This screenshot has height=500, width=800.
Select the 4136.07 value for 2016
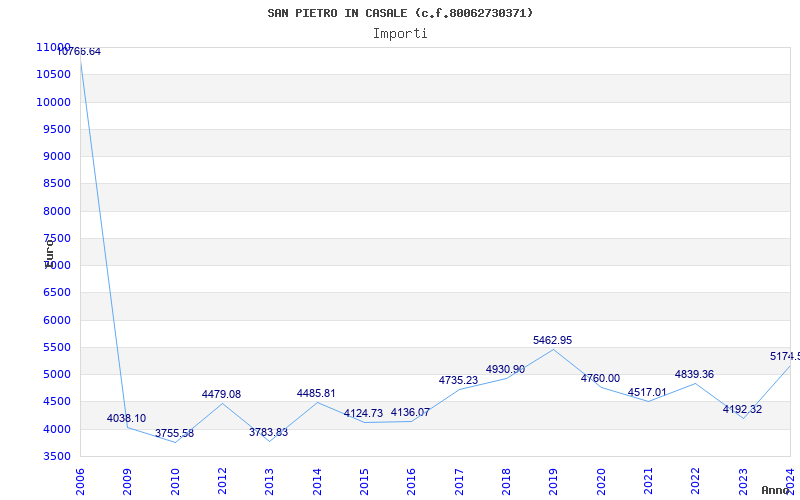pos(410,413)
